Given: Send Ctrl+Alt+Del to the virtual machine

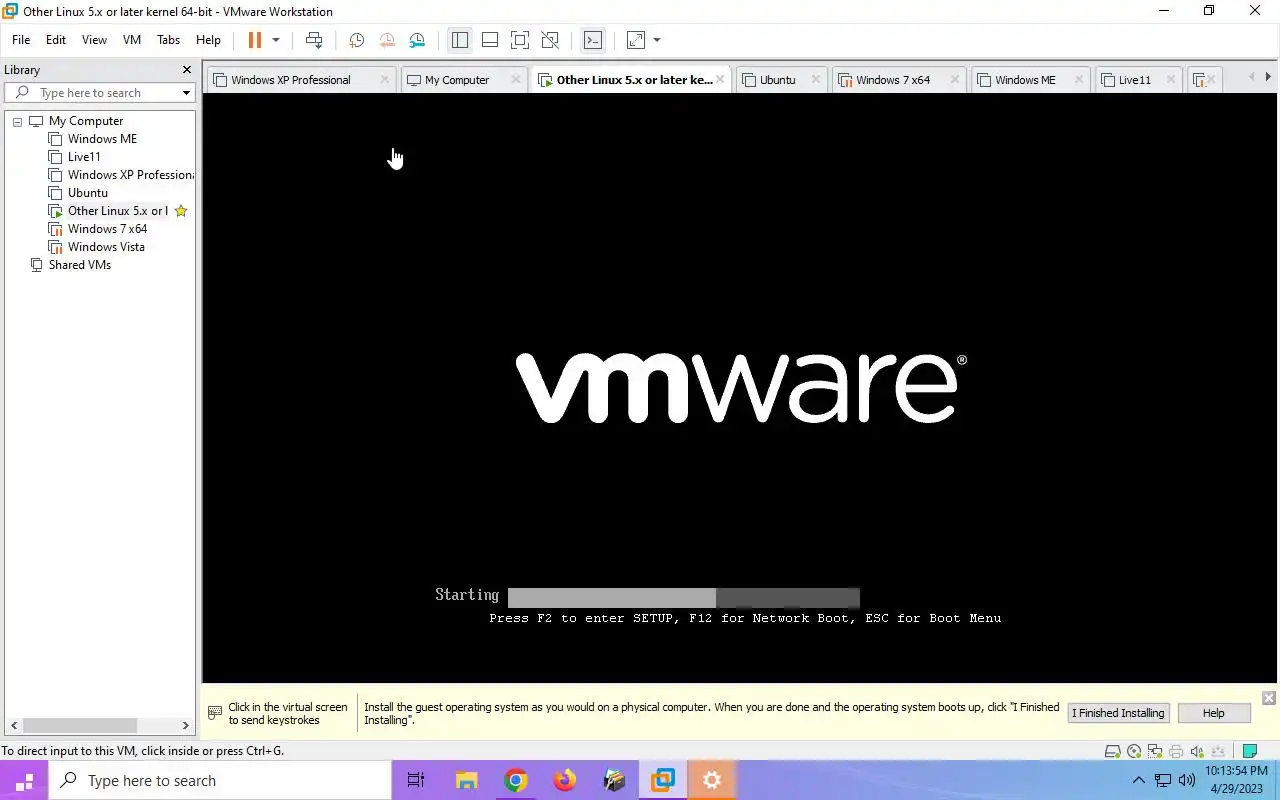Looking at the screenshot, I should click(314, 40).
